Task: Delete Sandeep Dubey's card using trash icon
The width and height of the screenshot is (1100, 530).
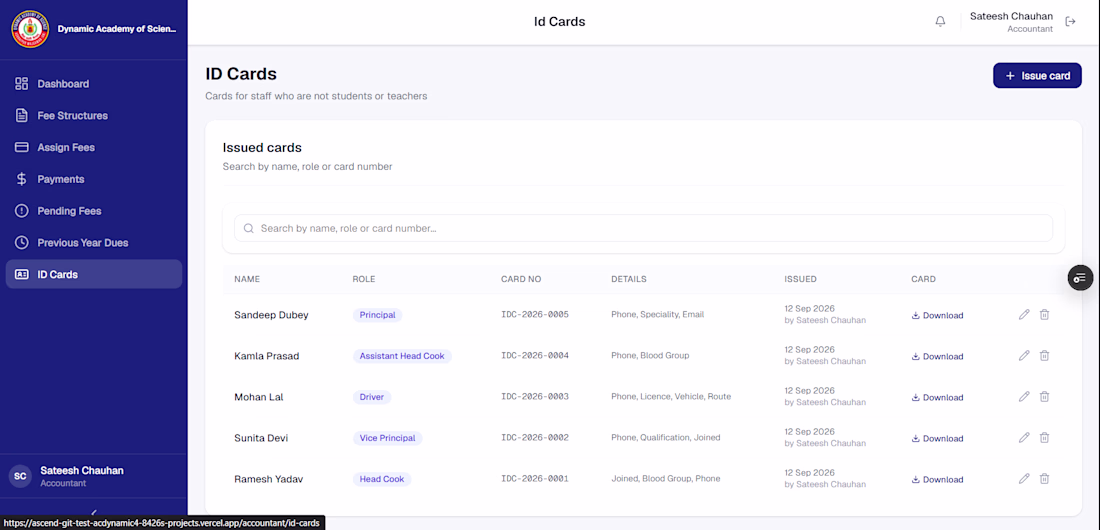Action: [1044, 314]
